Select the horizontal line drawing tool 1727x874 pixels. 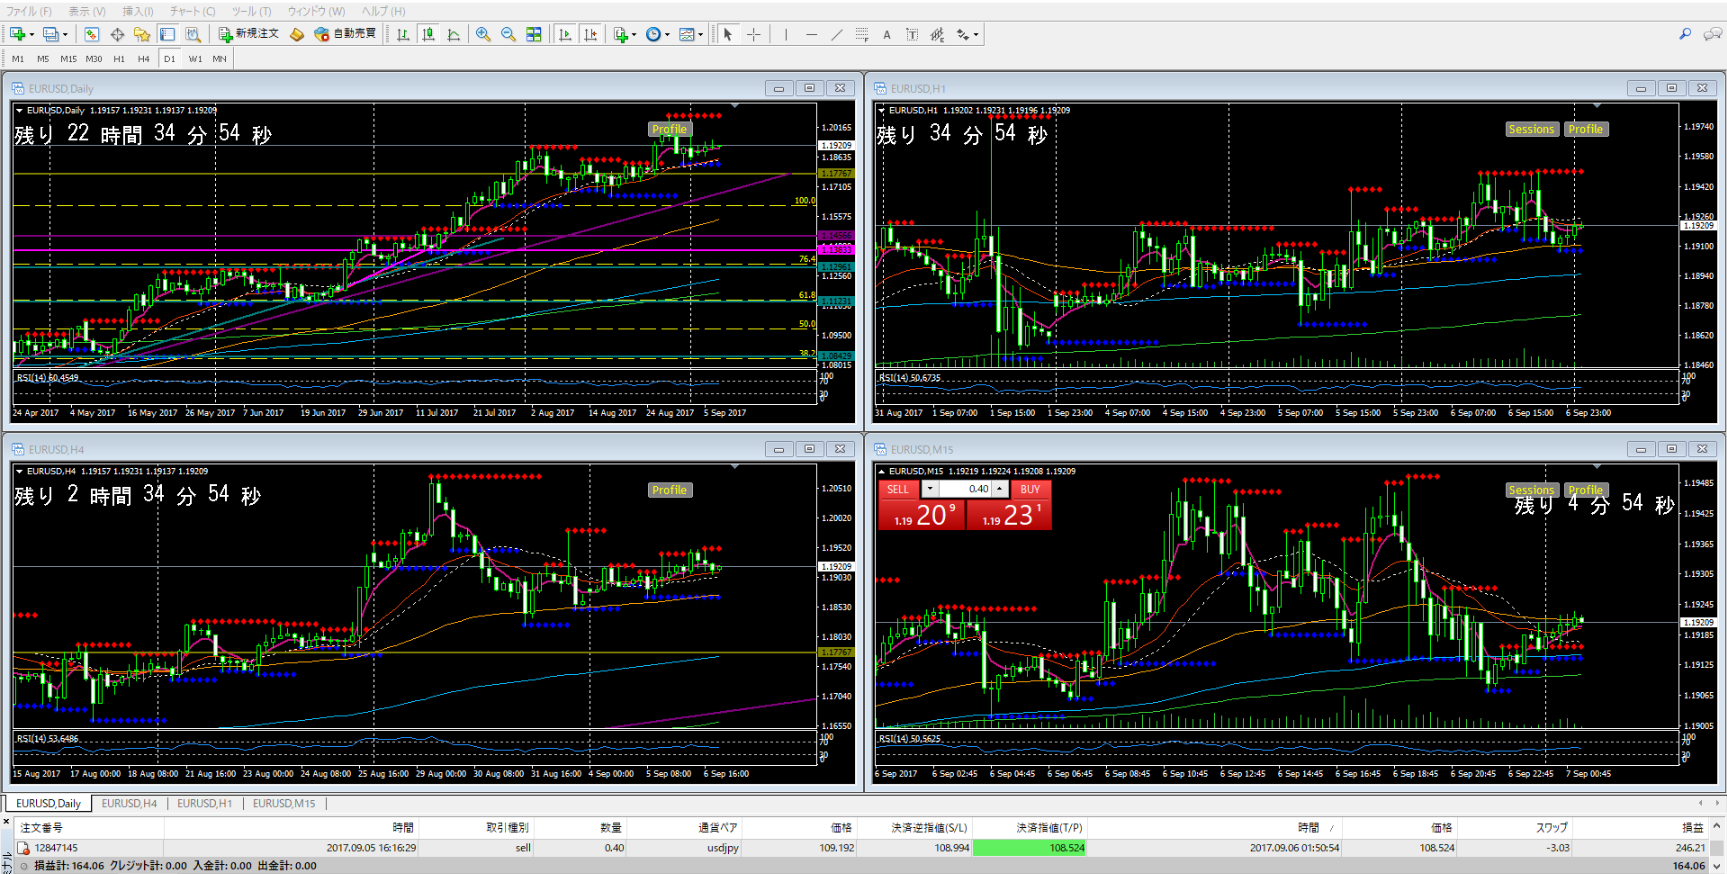(811, 34)
